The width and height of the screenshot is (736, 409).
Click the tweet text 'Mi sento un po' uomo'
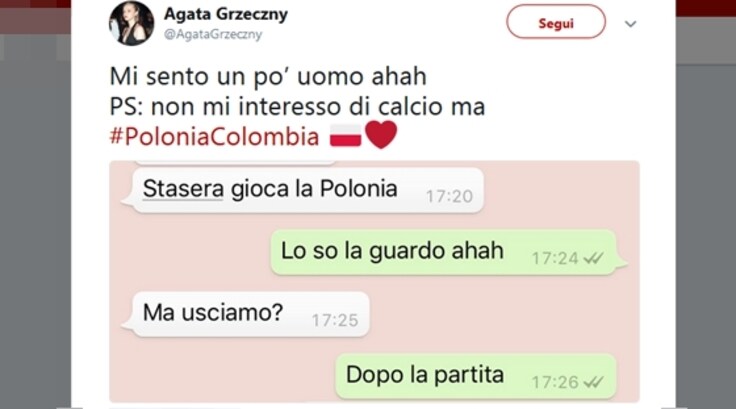pyautogui.click(x=237, y=77)
